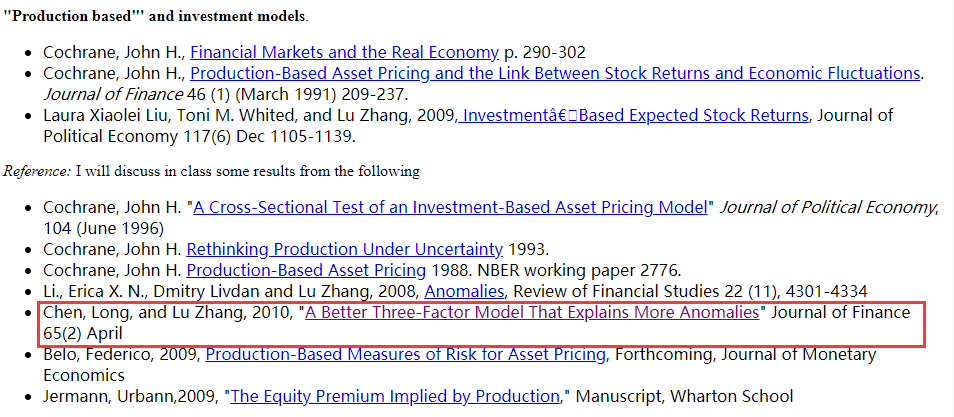Click the p. 290-302 page reference

click(x=545, y=52)
